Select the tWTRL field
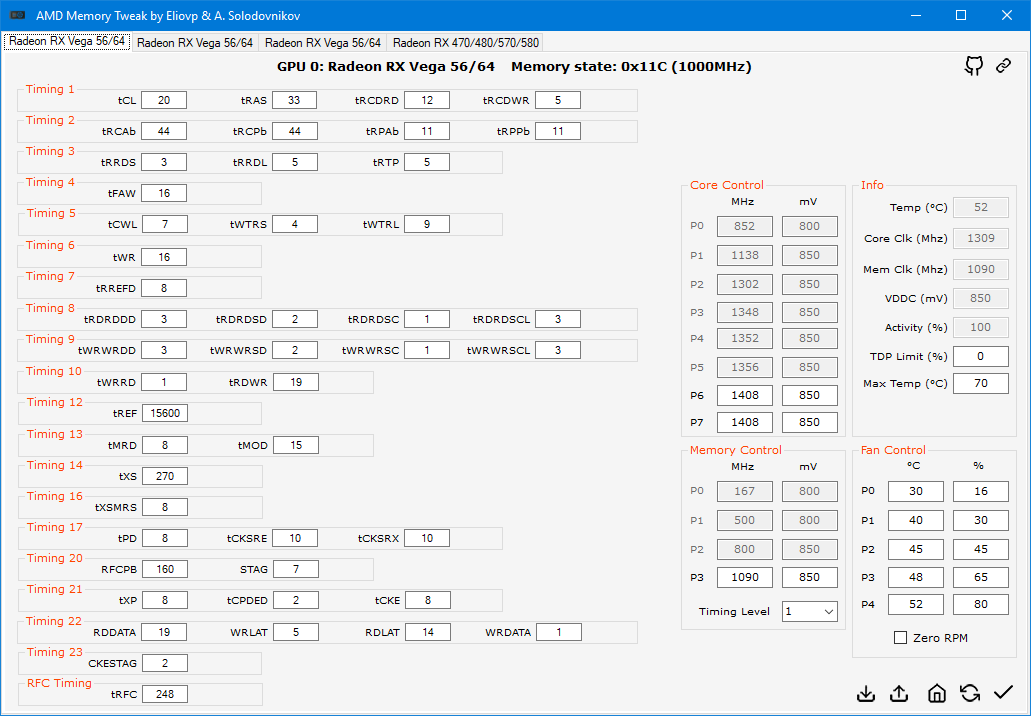Viewport: 1031px width, 716px height. tap(427, 224)
